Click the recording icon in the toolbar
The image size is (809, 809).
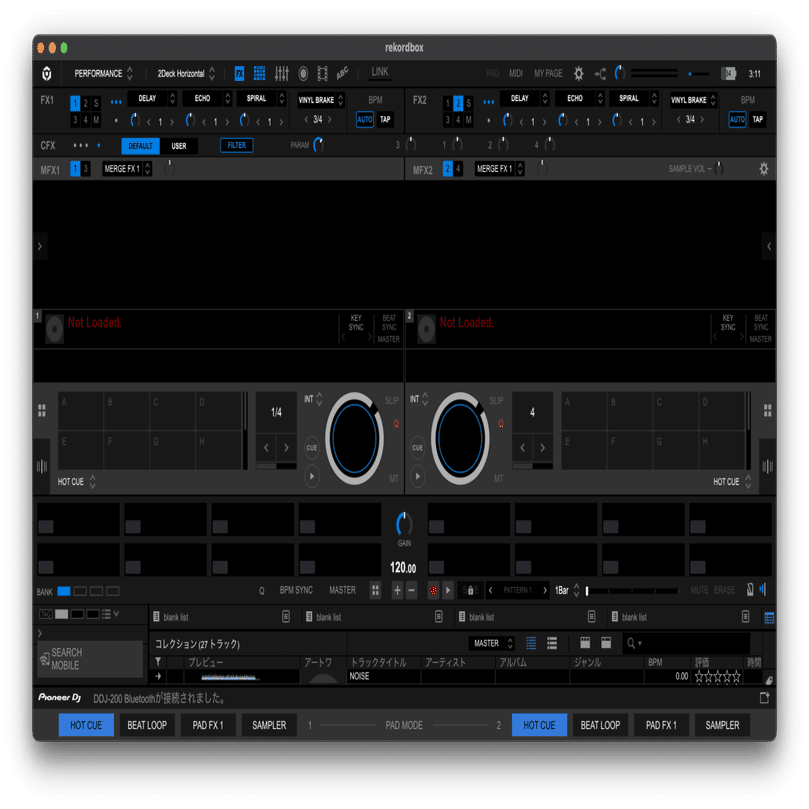304,73
